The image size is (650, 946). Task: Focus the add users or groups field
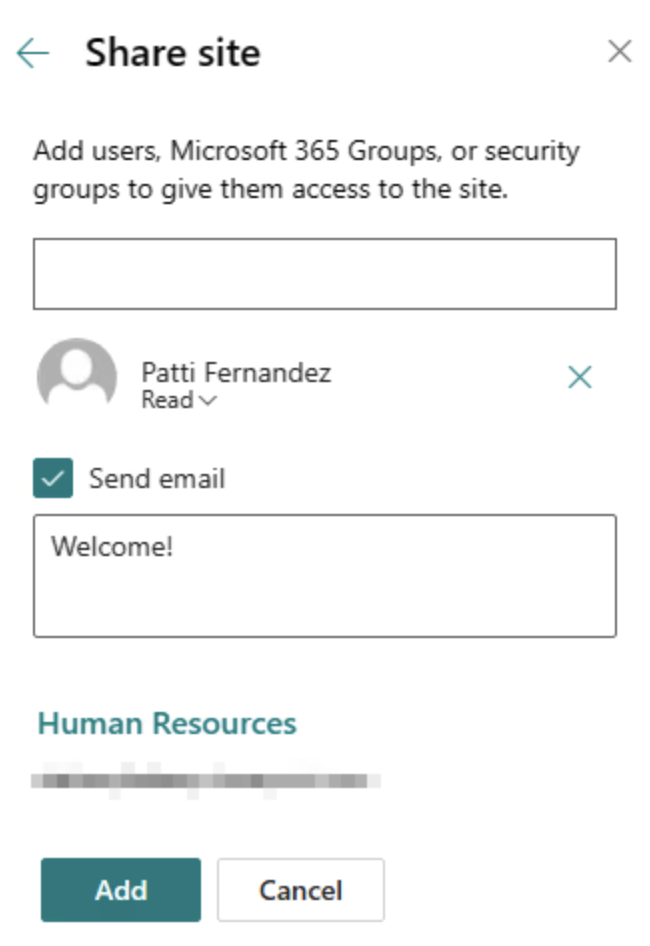[x=324, y=274]
